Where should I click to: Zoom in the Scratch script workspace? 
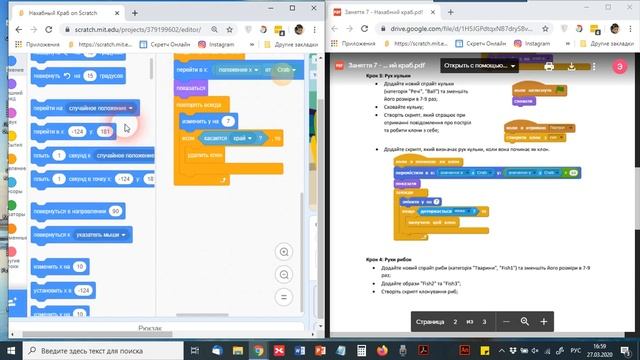284,252
